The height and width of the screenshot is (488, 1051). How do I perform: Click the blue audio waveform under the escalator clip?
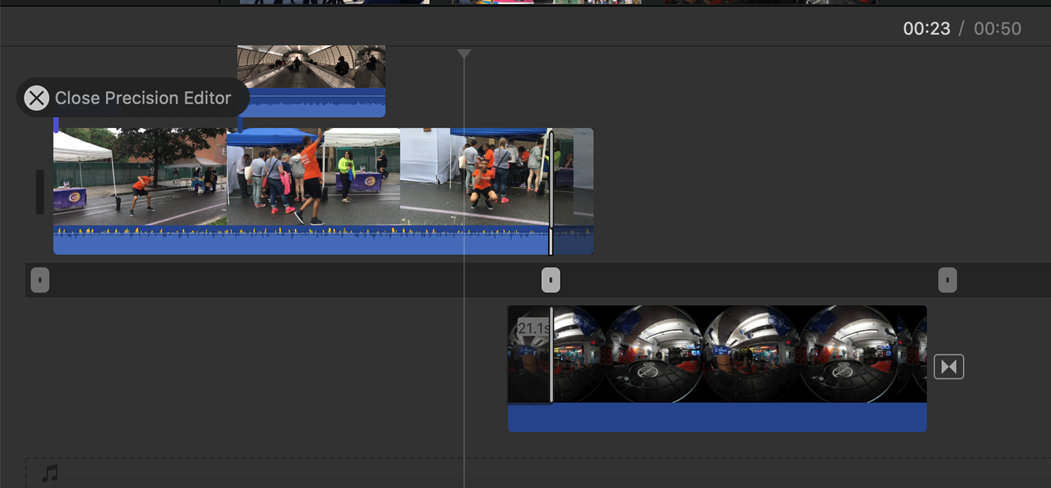pos(311,103)
